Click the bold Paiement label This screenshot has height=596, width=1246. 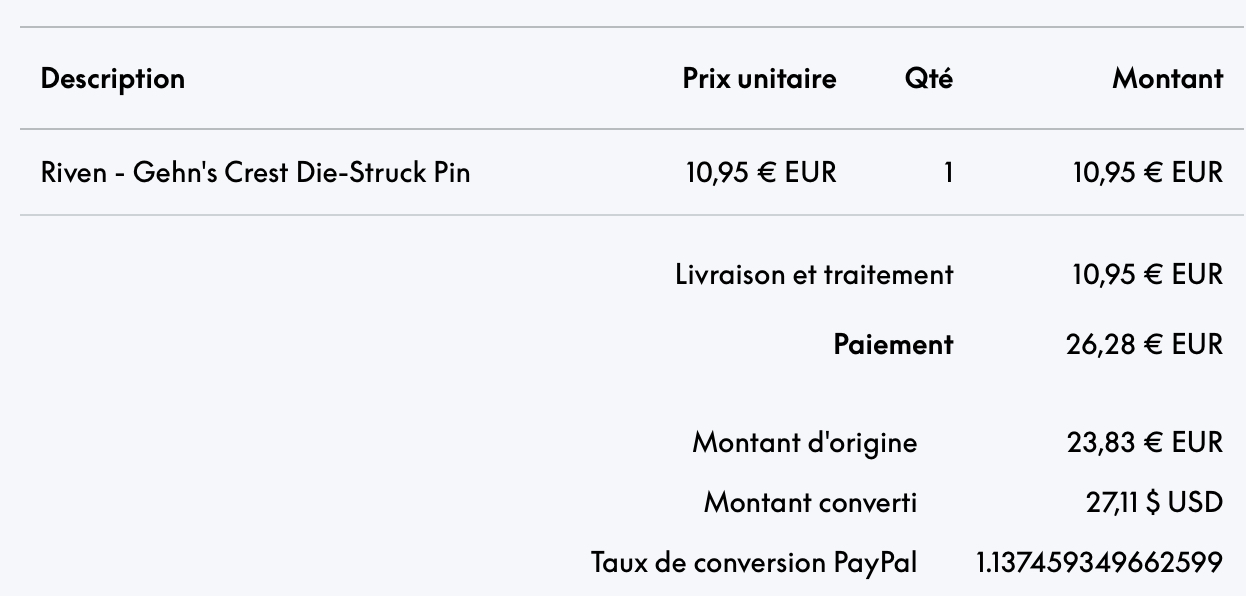[x=893, y=345]
